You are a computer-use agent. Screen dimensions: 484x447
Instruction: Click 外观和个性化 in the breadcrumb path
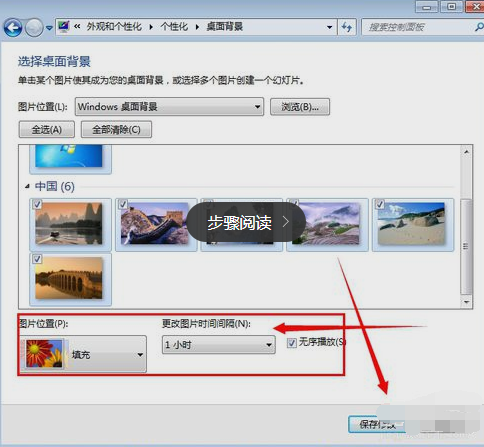pyautogui.click(x=114, y=27)
